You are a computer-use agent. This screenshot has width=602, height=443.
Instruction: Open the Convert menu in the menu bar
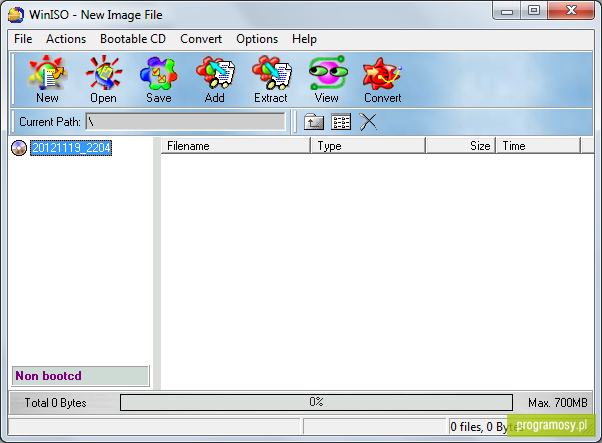[x=201, y=39]
